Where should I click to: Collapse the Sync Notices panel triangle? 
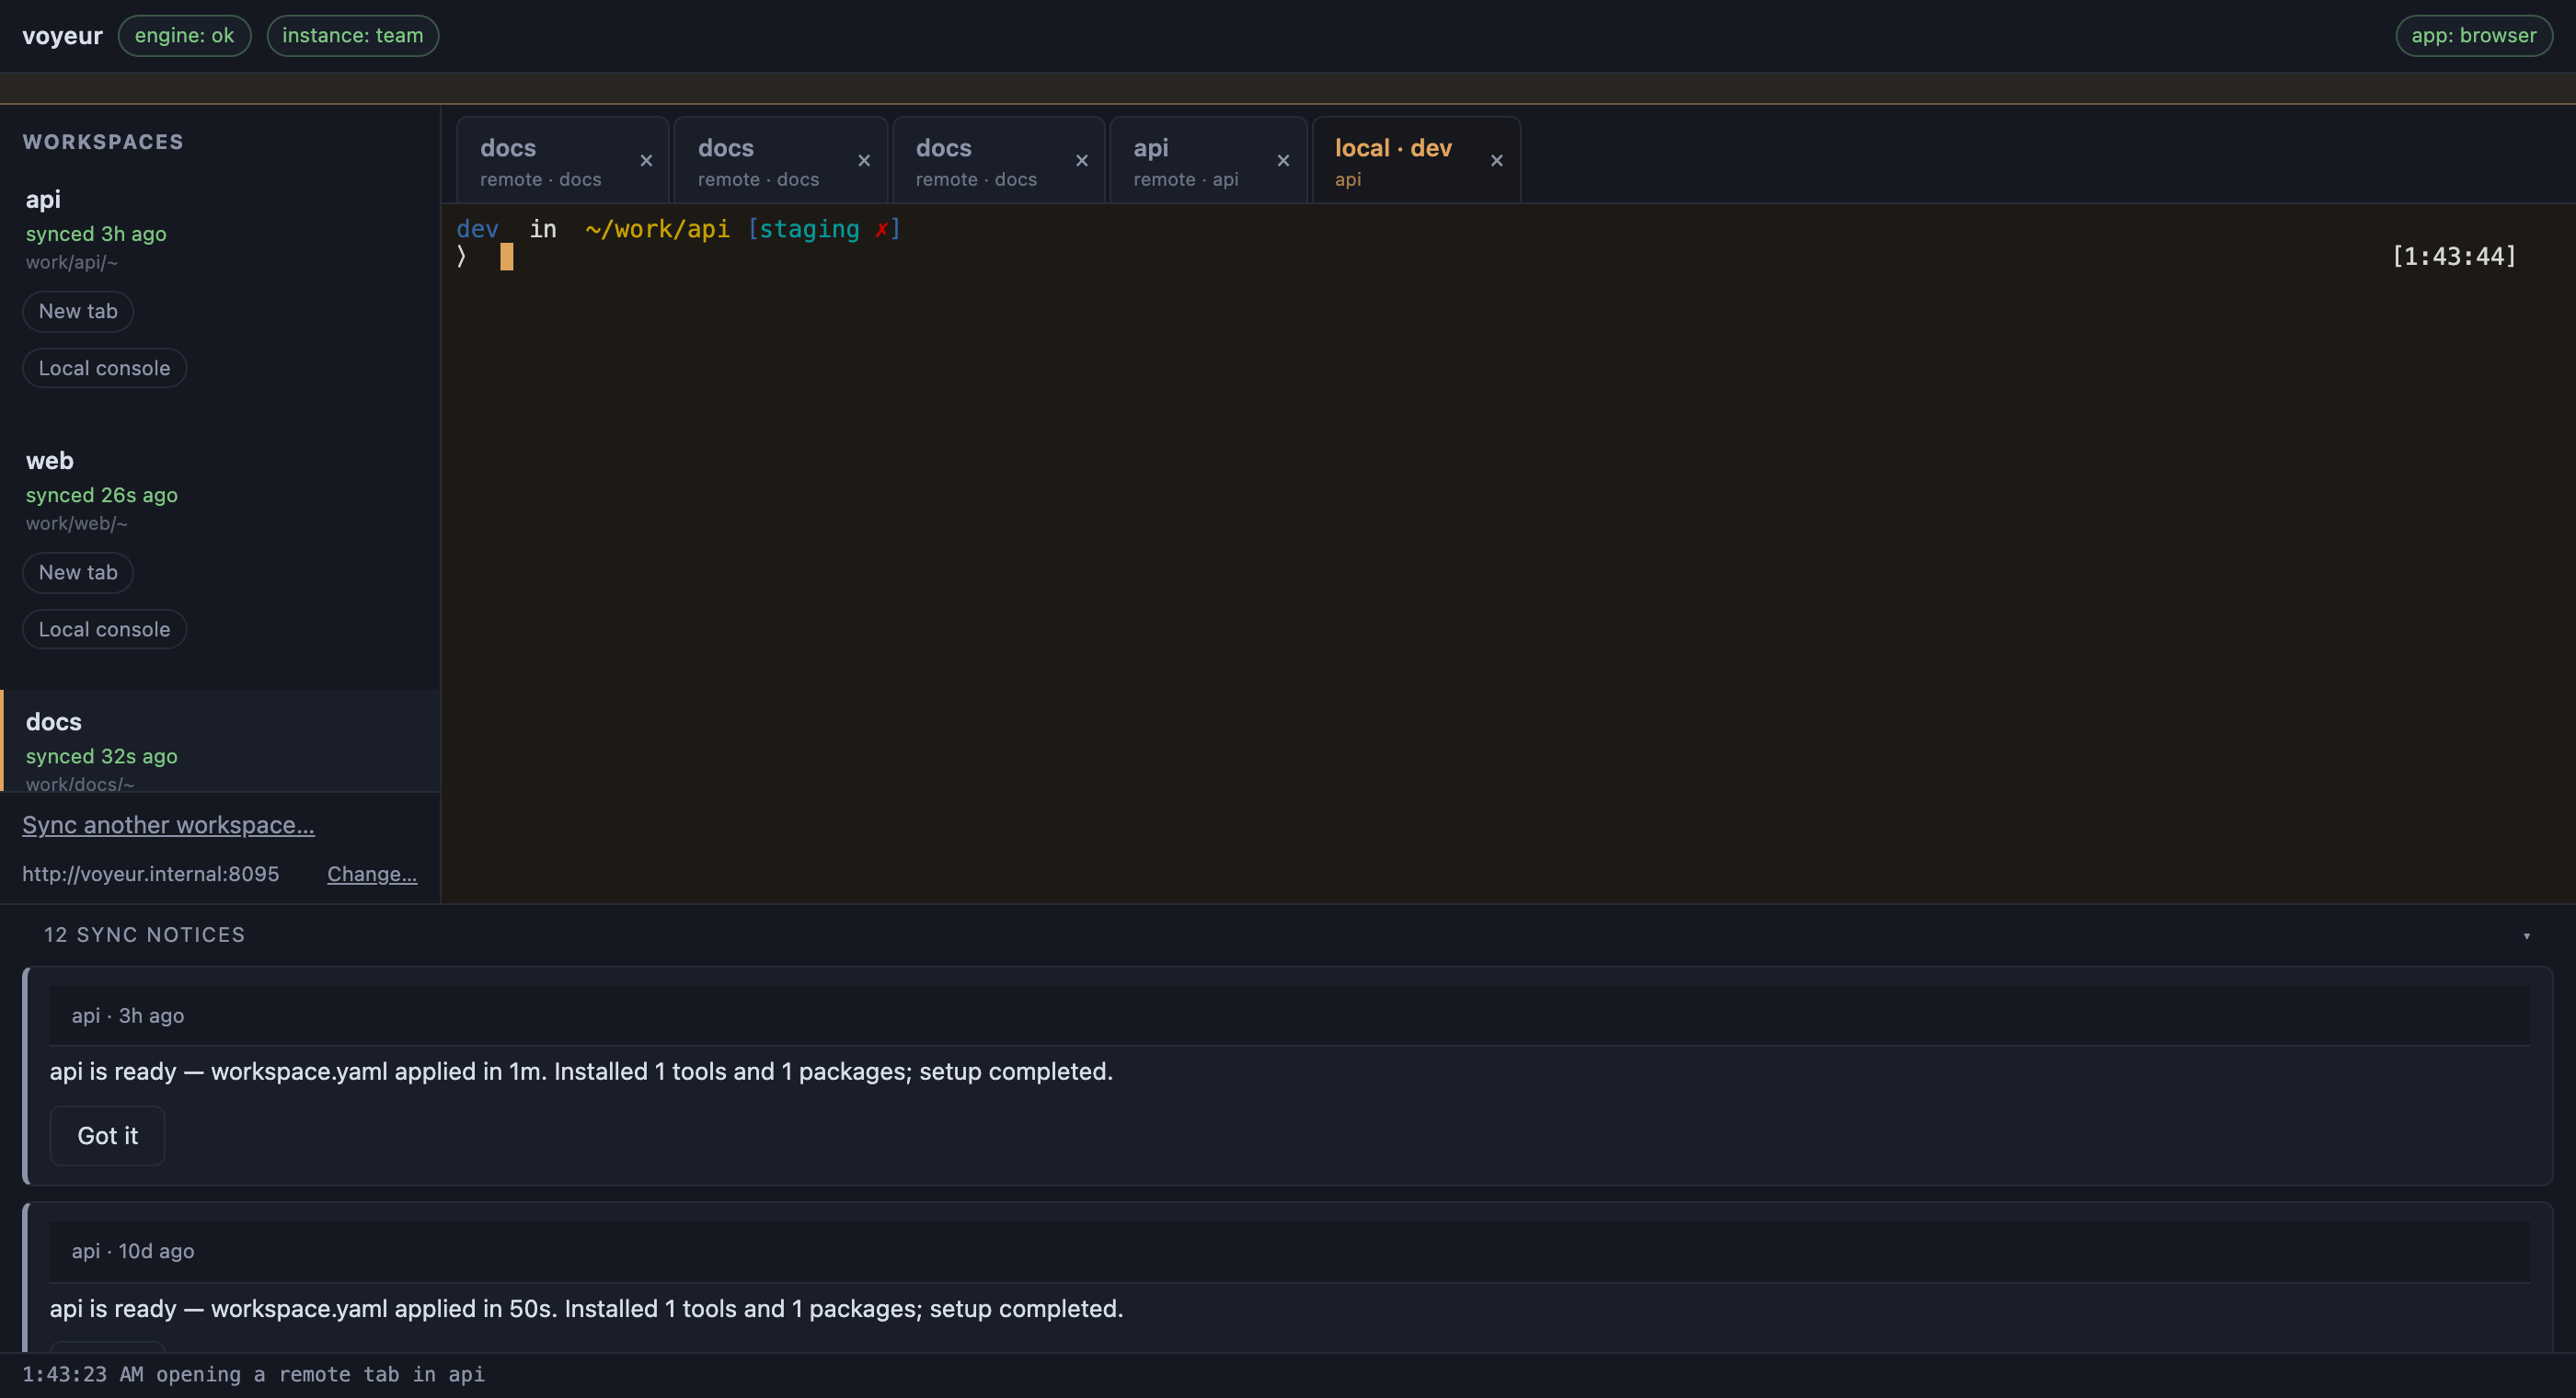coord(2526,936)
